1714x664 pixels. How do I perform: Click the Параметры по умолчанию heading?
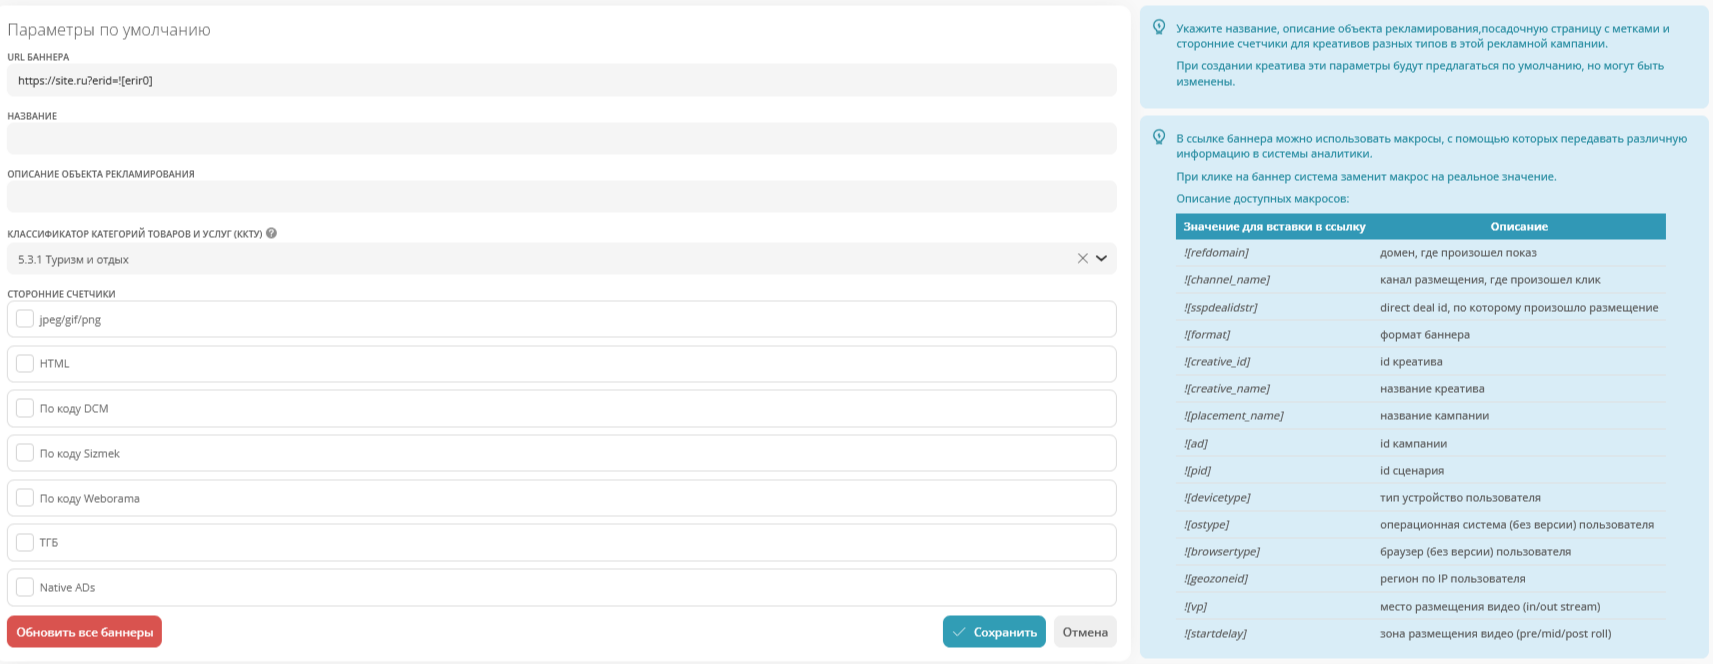click(x=109, y=29)
